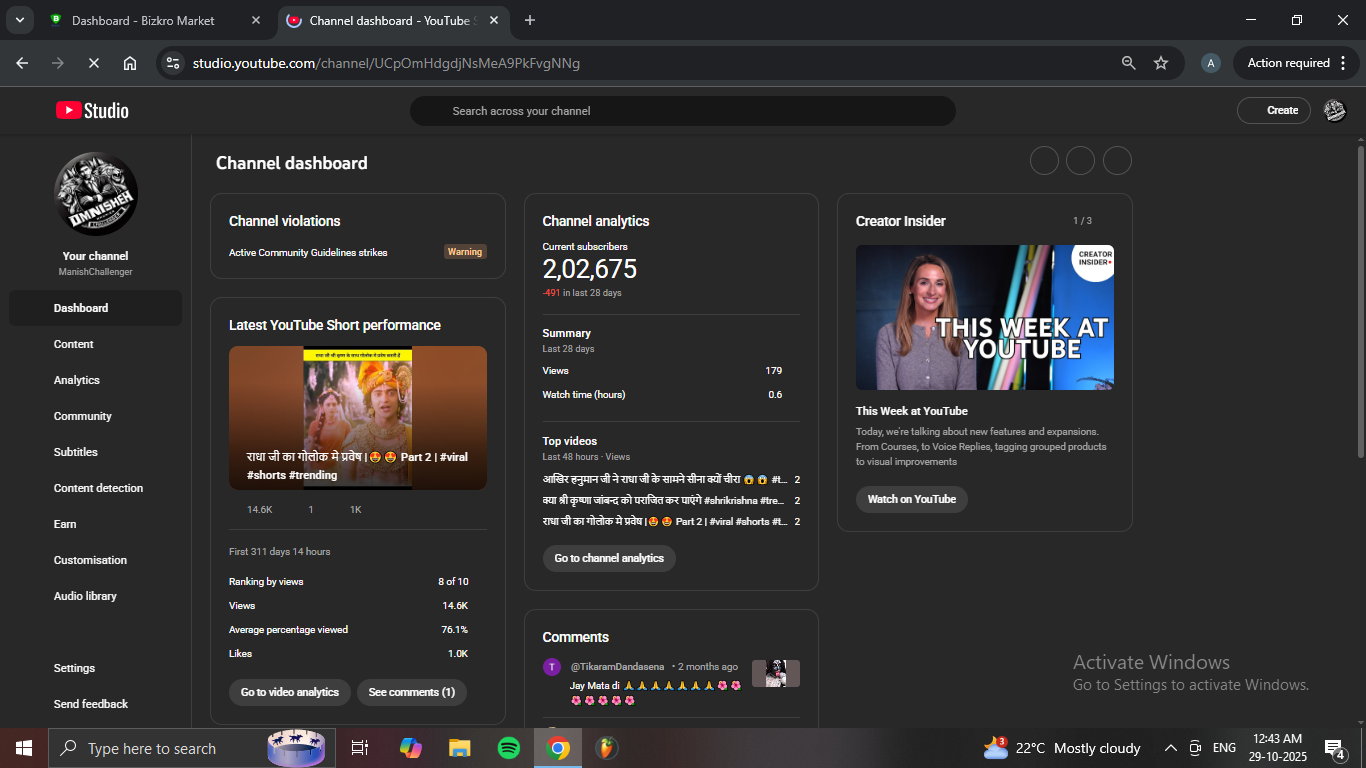Open FL Studio from the taskbar
Screen dimensions: 1366x768
pos(605,748)
